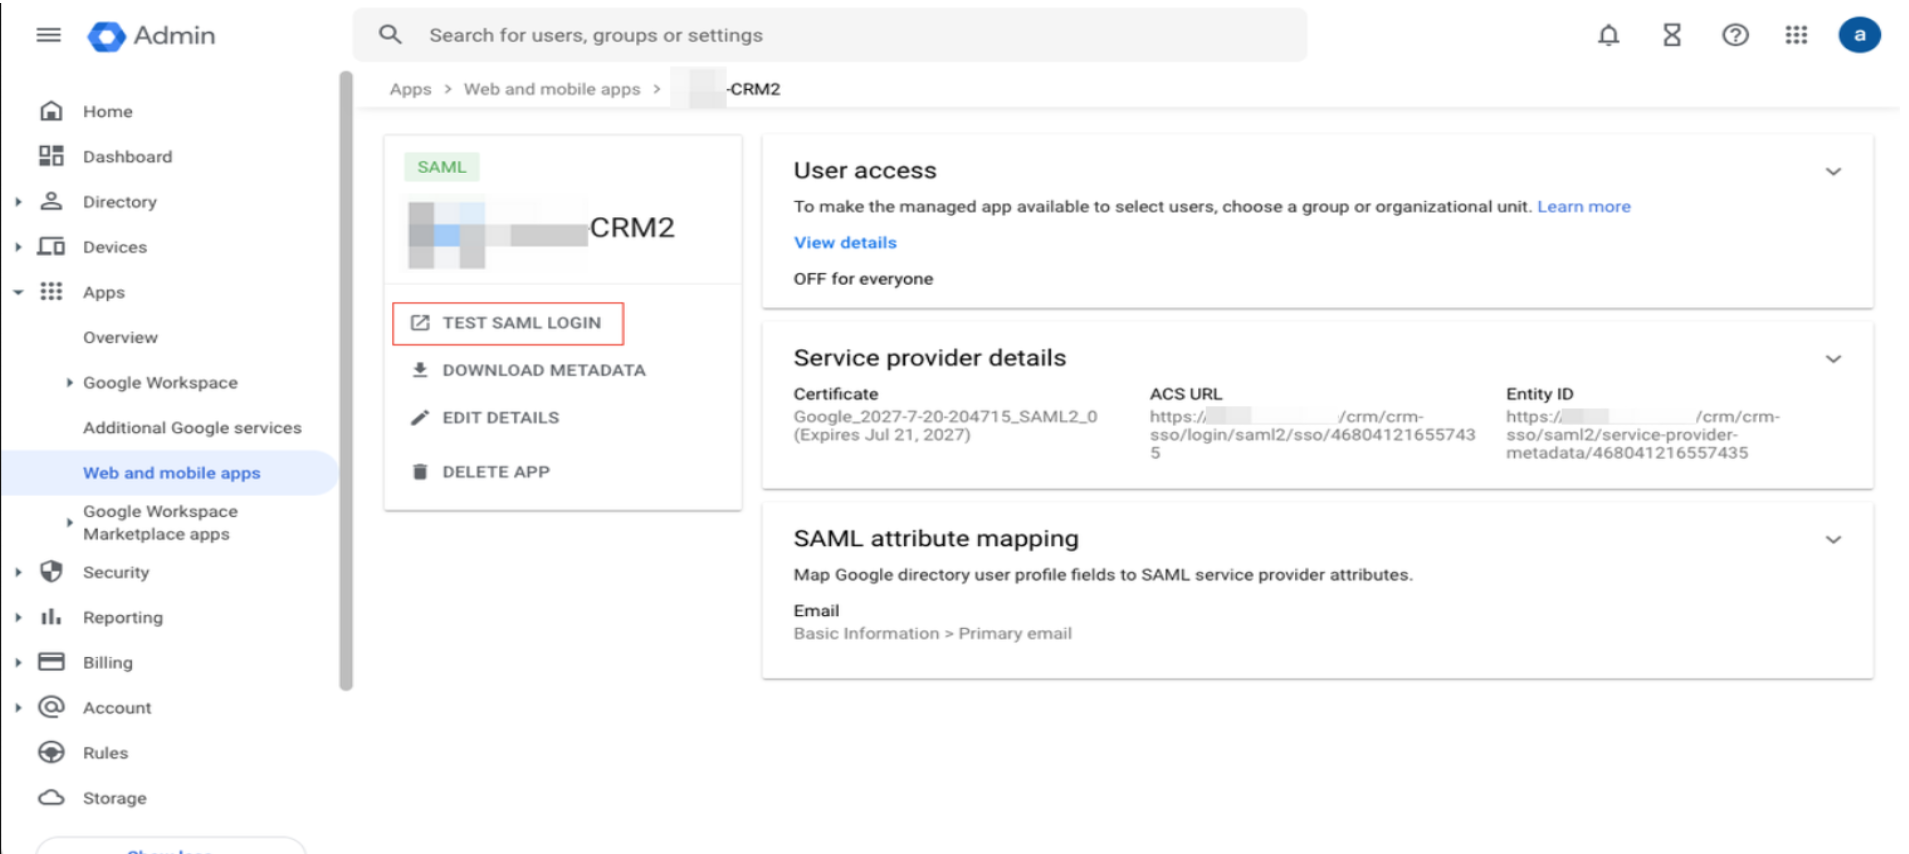The image size is (1909, 854).
Task: Open the notifications bell
Action: click(x=1608, y=35)
